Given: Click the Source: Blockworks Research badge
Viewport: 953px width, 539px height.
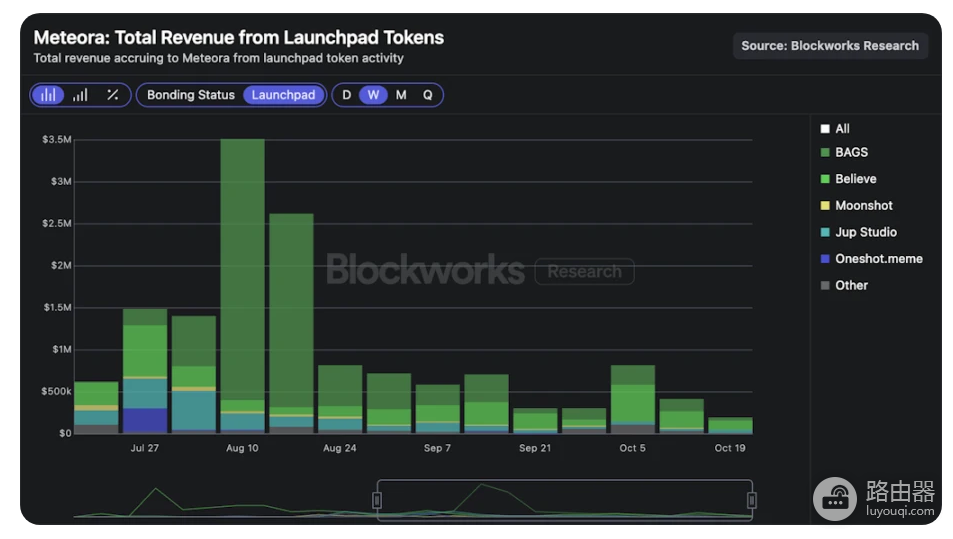Looking at the screenshot, I should 830,46.
